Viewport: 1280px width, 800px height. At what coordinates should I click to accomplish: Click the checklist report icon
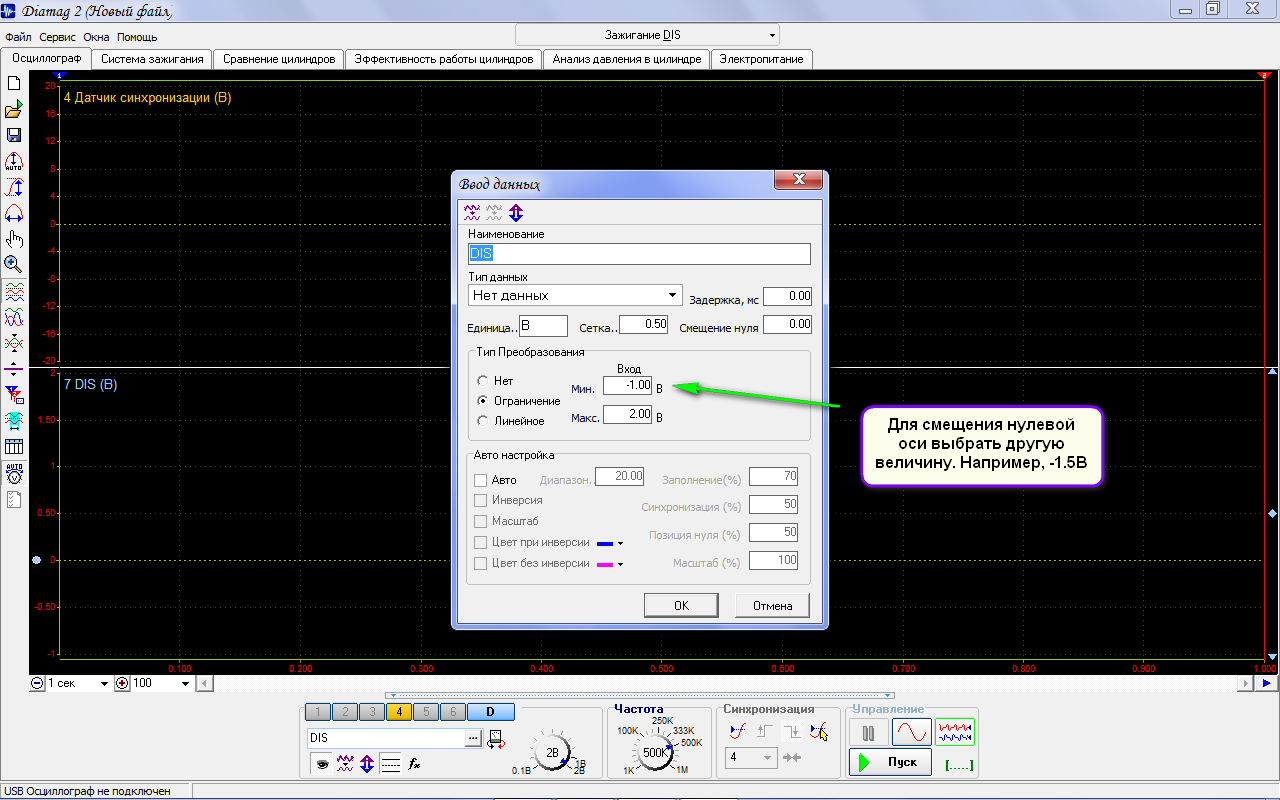pos(14,498)
